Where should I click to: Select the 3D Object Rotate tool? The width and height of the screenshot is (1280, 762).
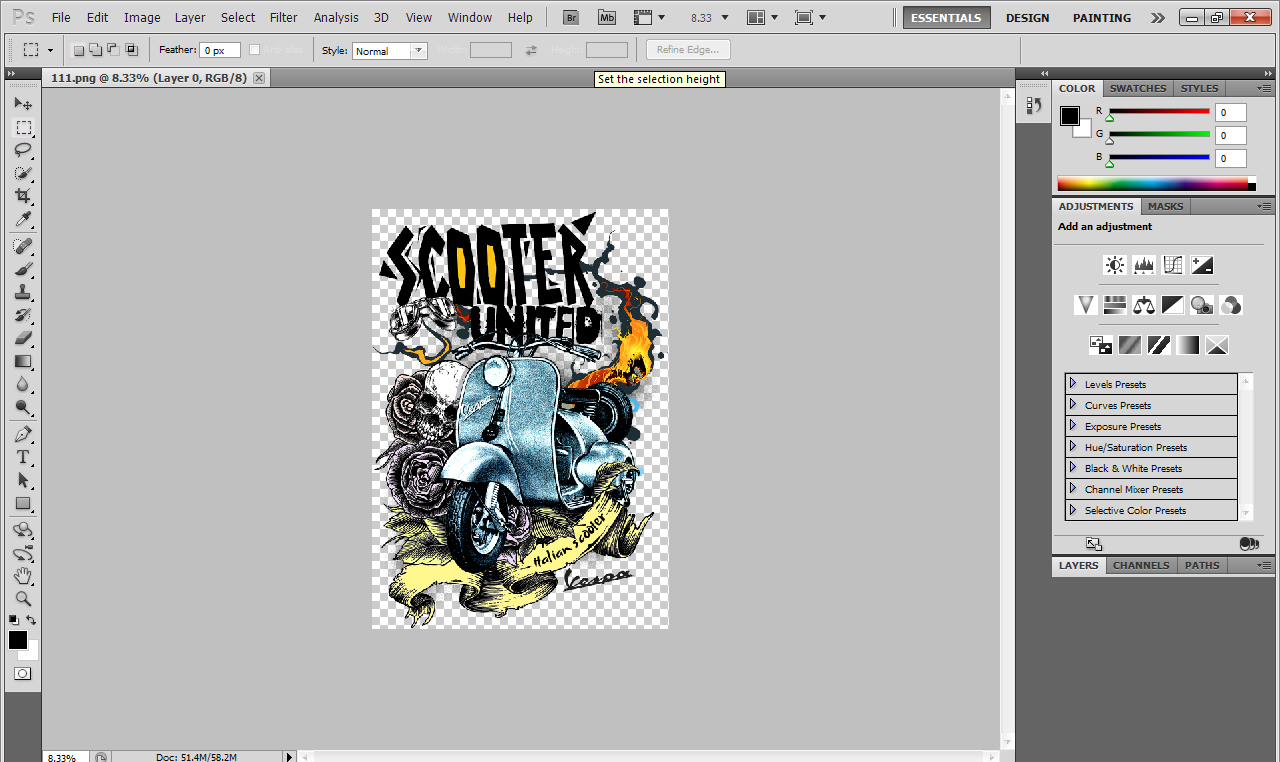coord(23,530)
